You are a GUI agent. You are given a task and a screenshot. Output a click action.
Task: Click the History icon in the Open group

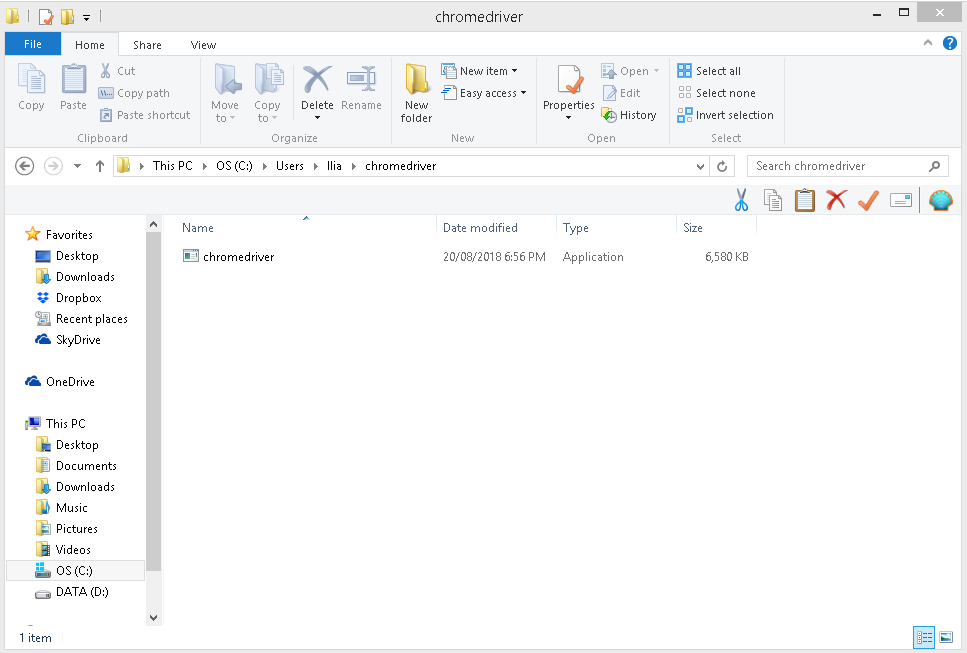click(x=629, y=114)
